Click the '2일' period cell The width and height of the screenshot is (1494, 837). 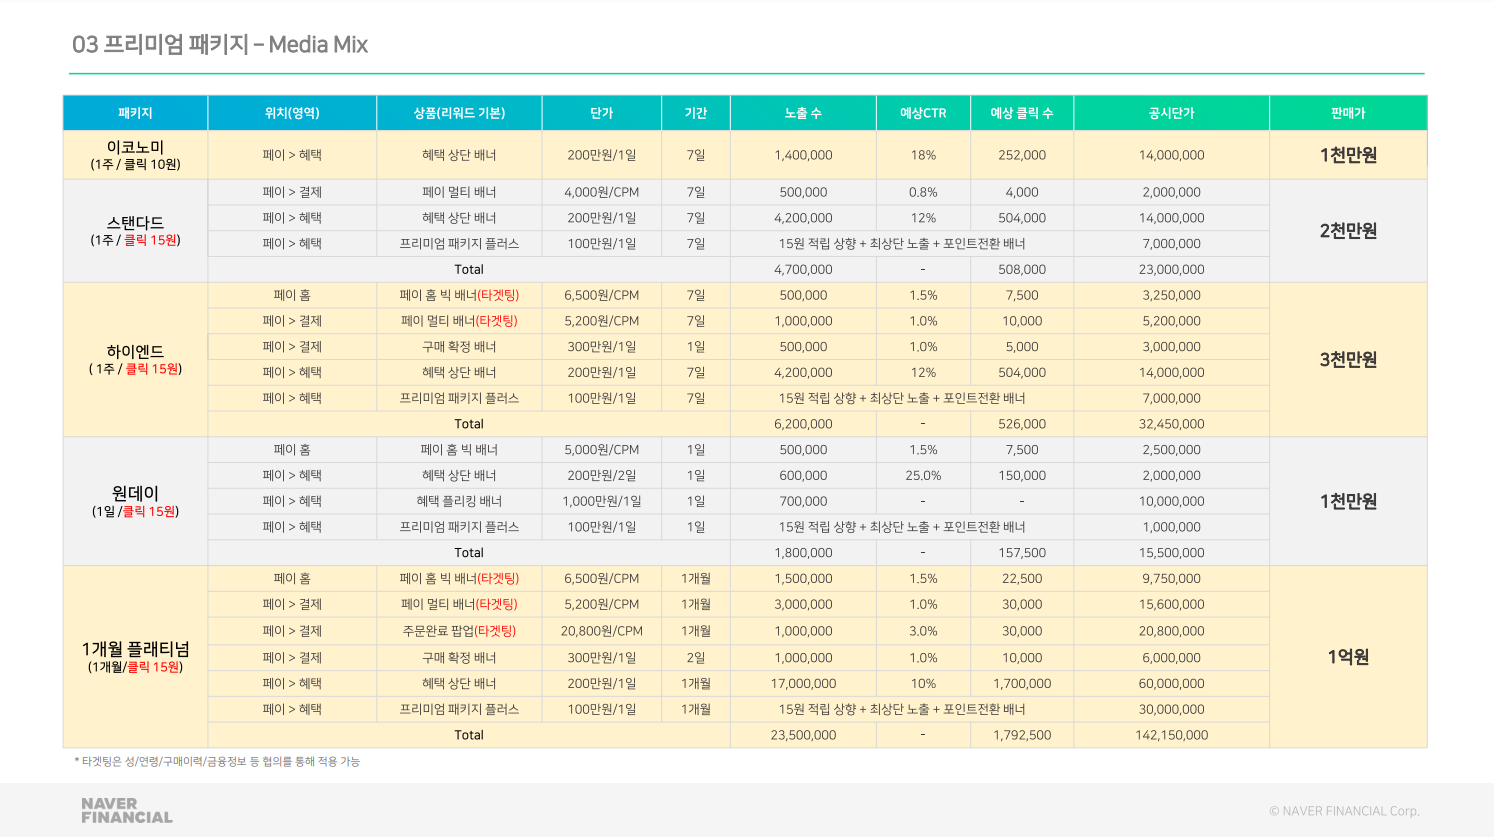[x=696, y=658]
